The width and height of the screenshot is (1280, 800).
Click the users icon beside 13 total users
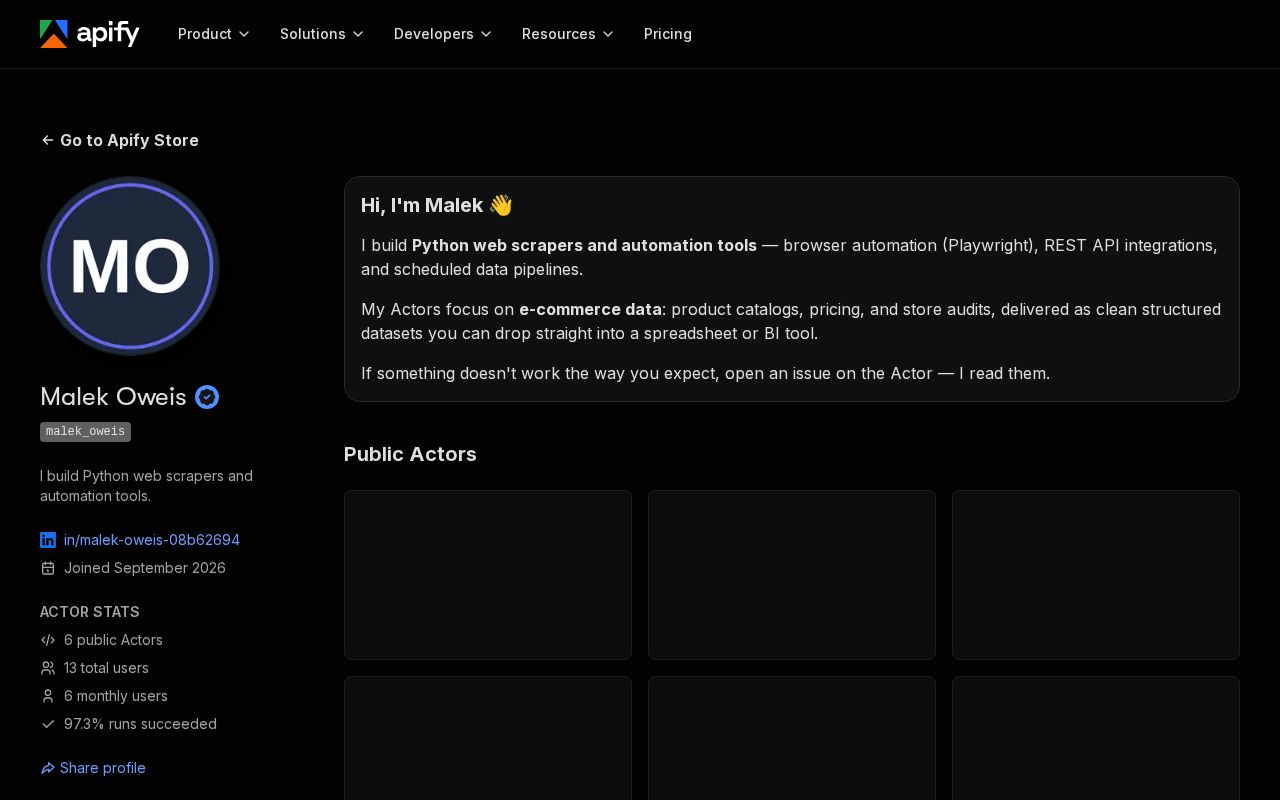coord(48,668)
